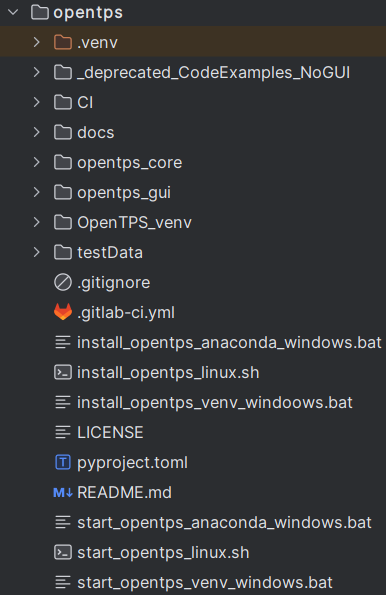Viewport: 386px width, 595px height.
Task: Click the opentps_core folder icon
Action: coord(63,162)
